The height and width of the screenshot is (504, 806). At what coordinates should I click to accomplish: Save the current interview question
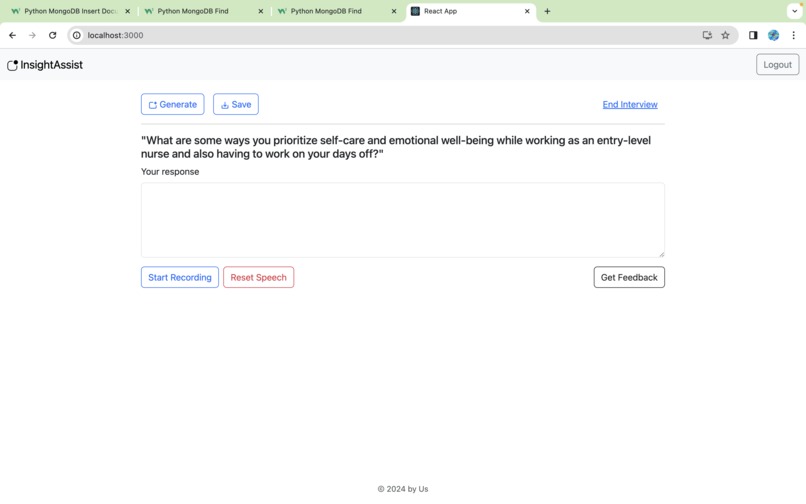235,104
